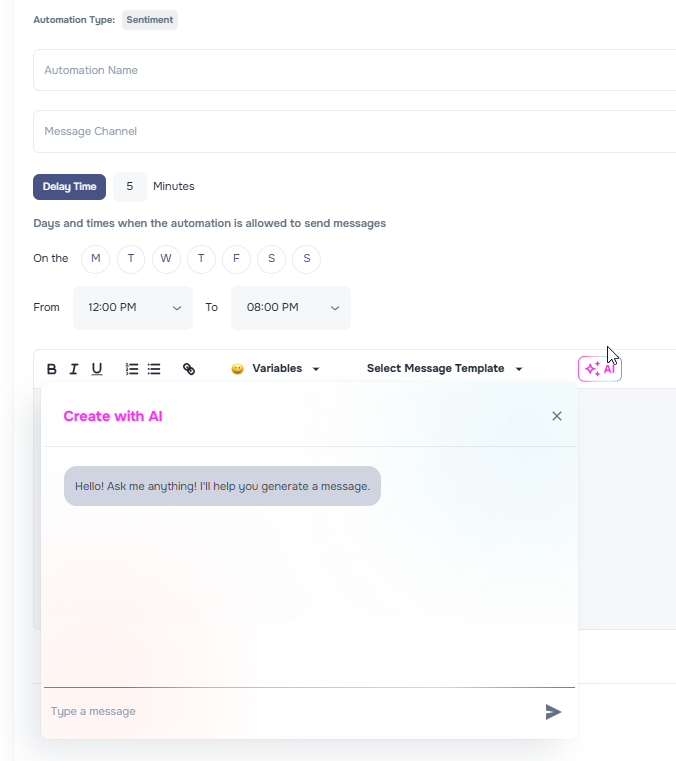The image size is (676, 761).
Task: Open the From time dropdown showing 12:00 PM
Action: 132,308
